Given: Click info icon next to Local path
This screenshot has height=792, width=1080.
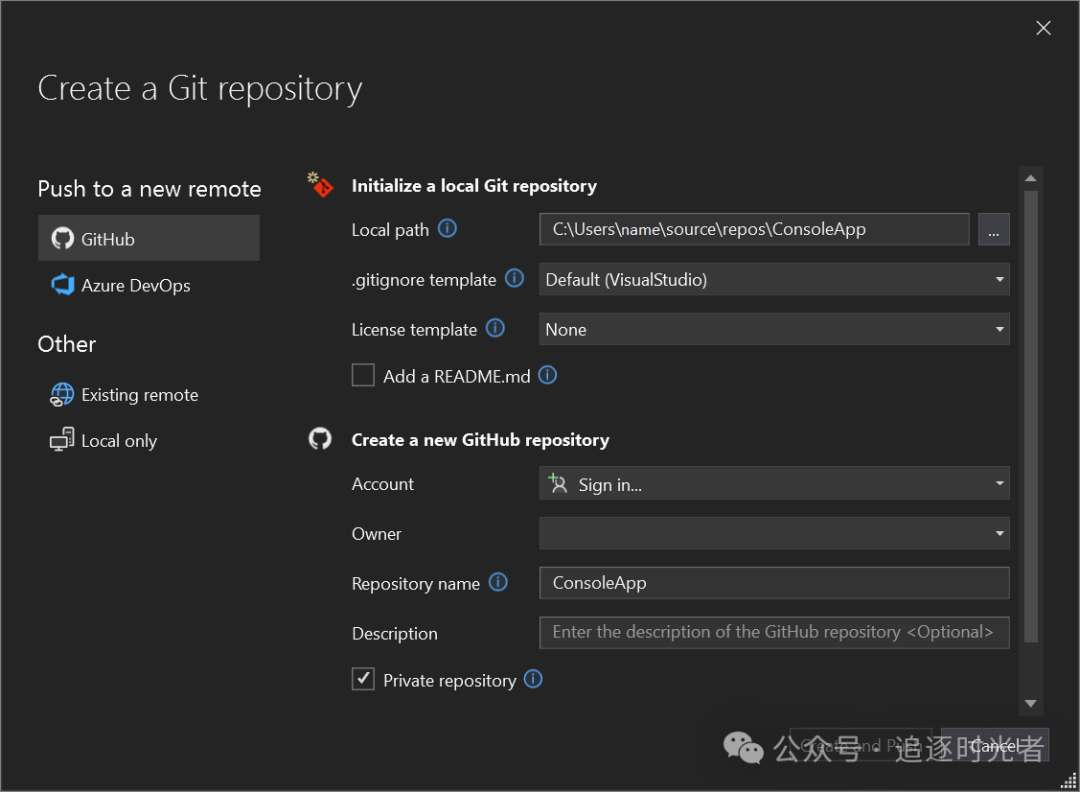Looking at the screenshot, I should pos(448,229).
